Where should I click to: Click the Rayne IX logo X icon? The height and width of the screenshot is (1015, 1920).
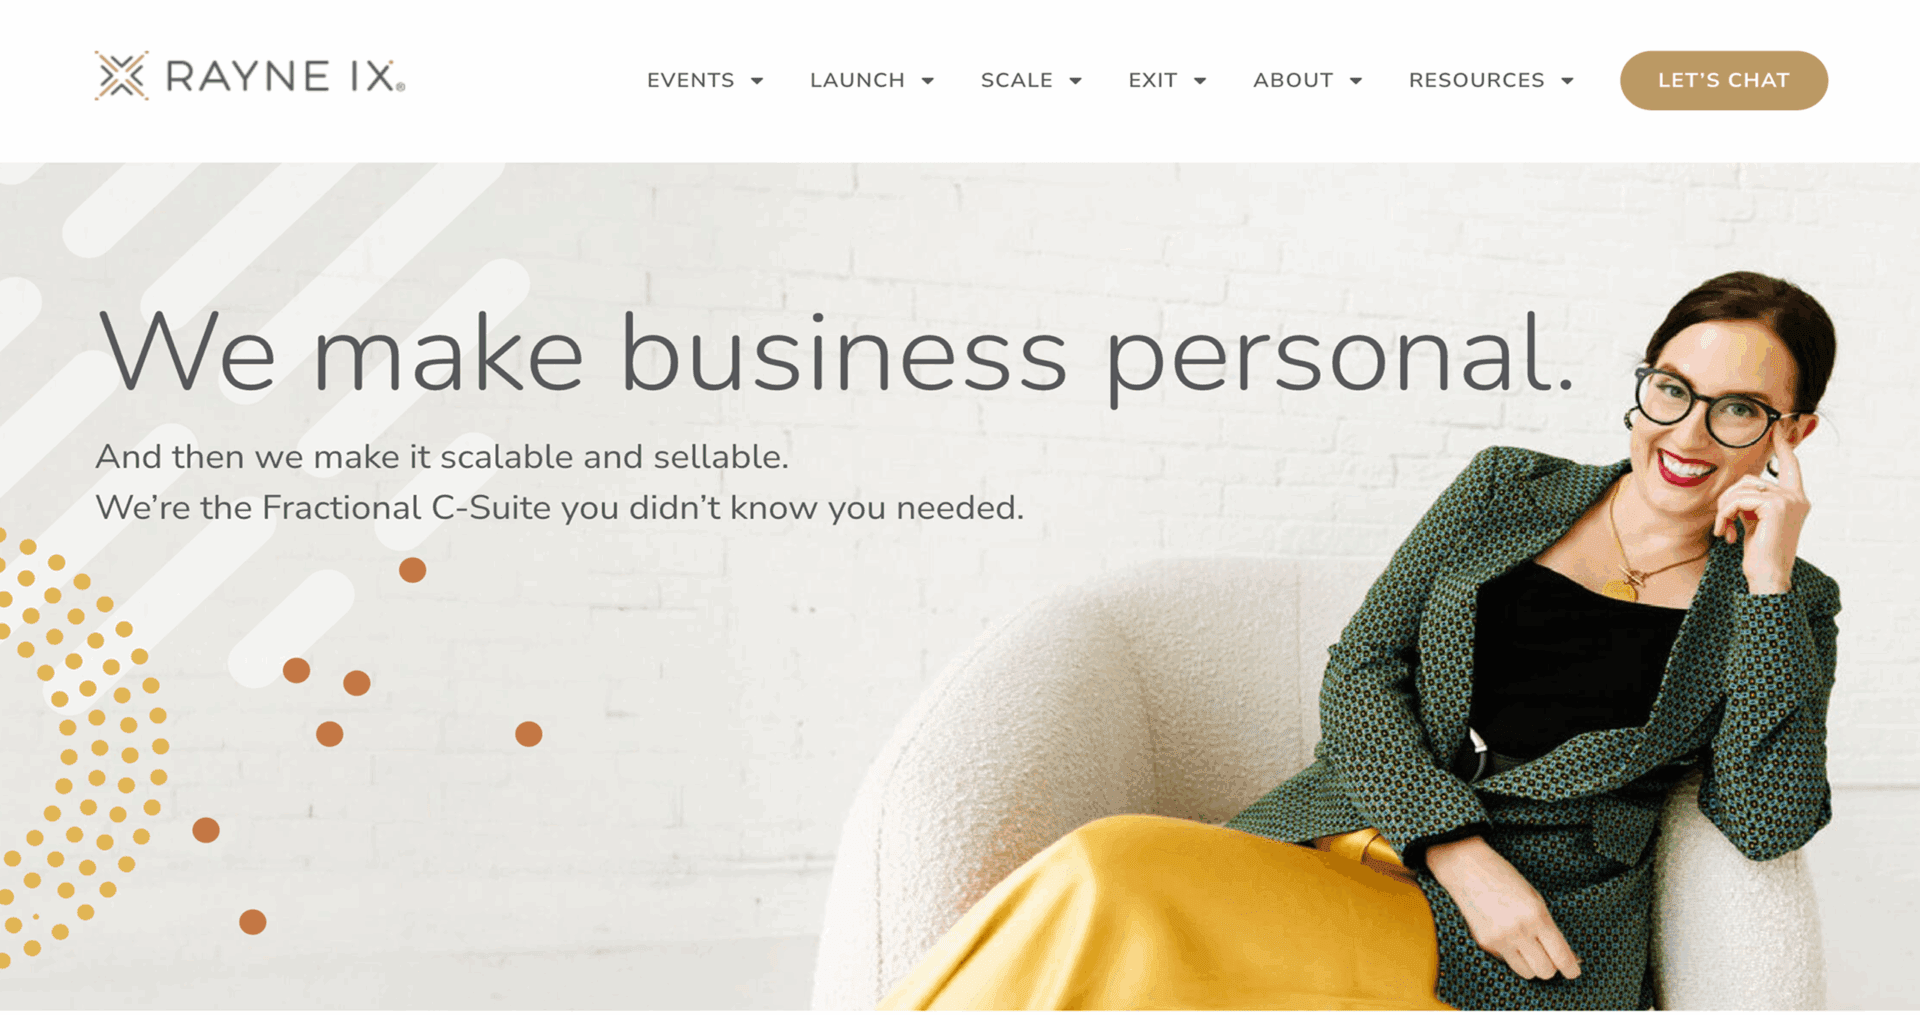click(121, 76)
